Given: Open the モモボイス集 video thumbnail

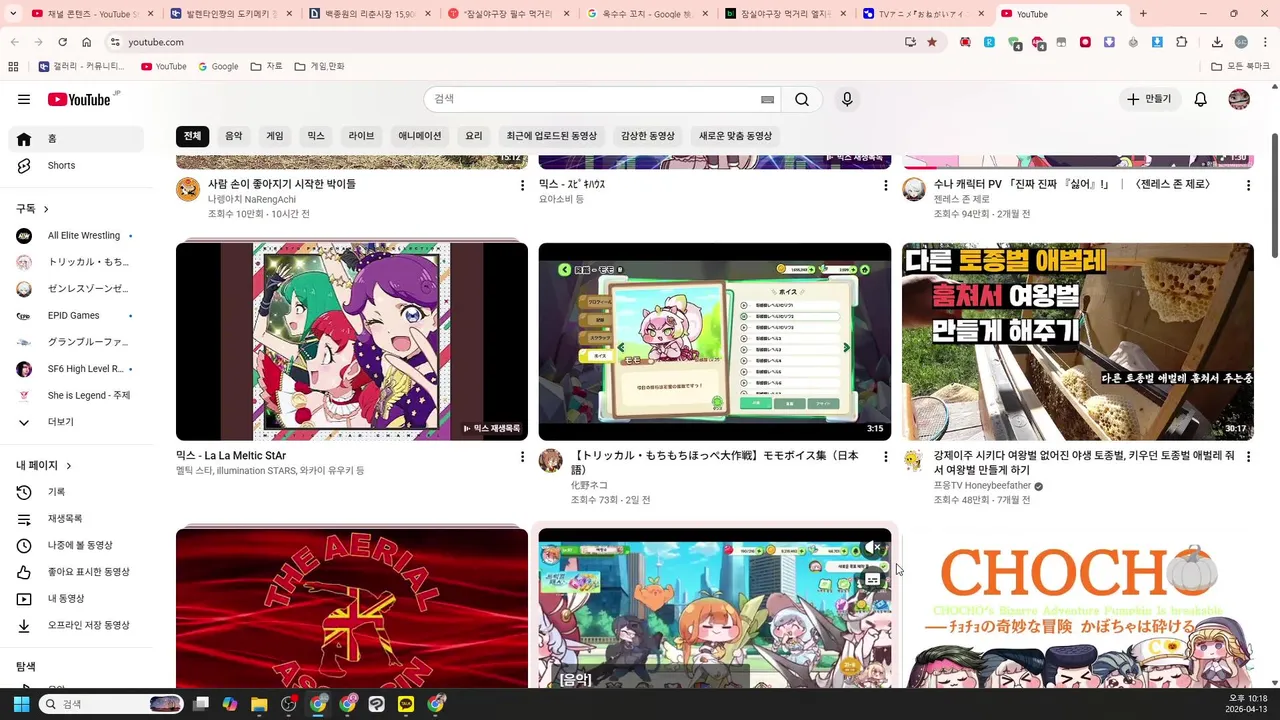Looking at the screenshot, I should click(x=715, y=342).
